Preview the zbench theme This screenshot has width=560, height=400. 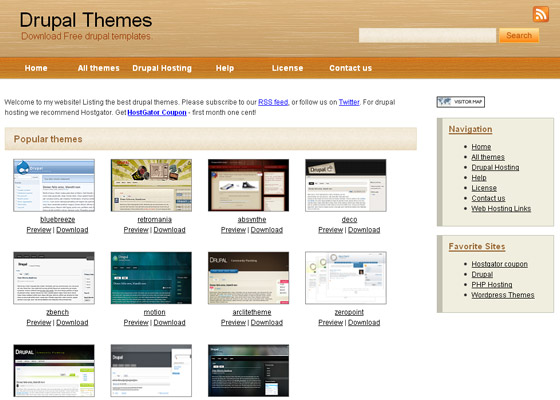39,322
